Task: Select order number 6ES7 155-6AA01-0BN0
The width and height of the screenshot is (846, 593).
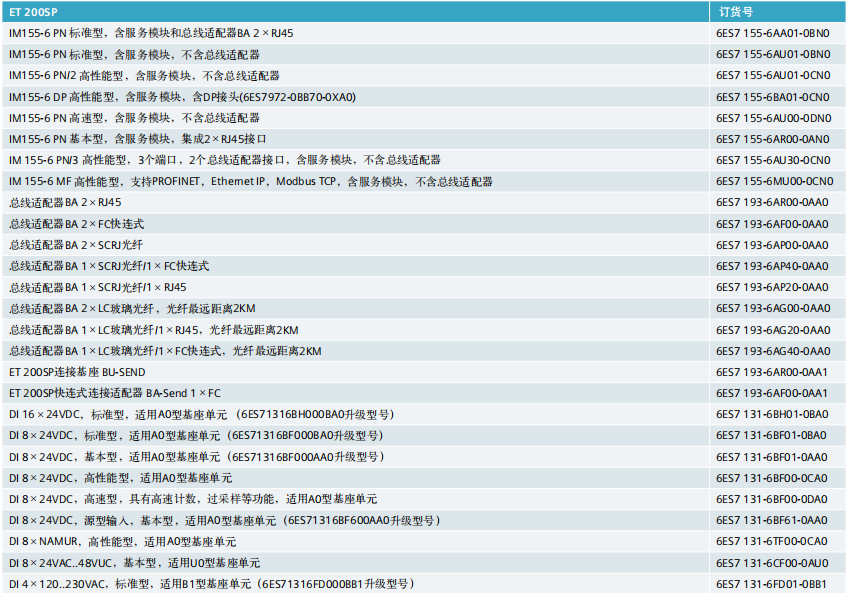Action: click(x=773, y=33)
